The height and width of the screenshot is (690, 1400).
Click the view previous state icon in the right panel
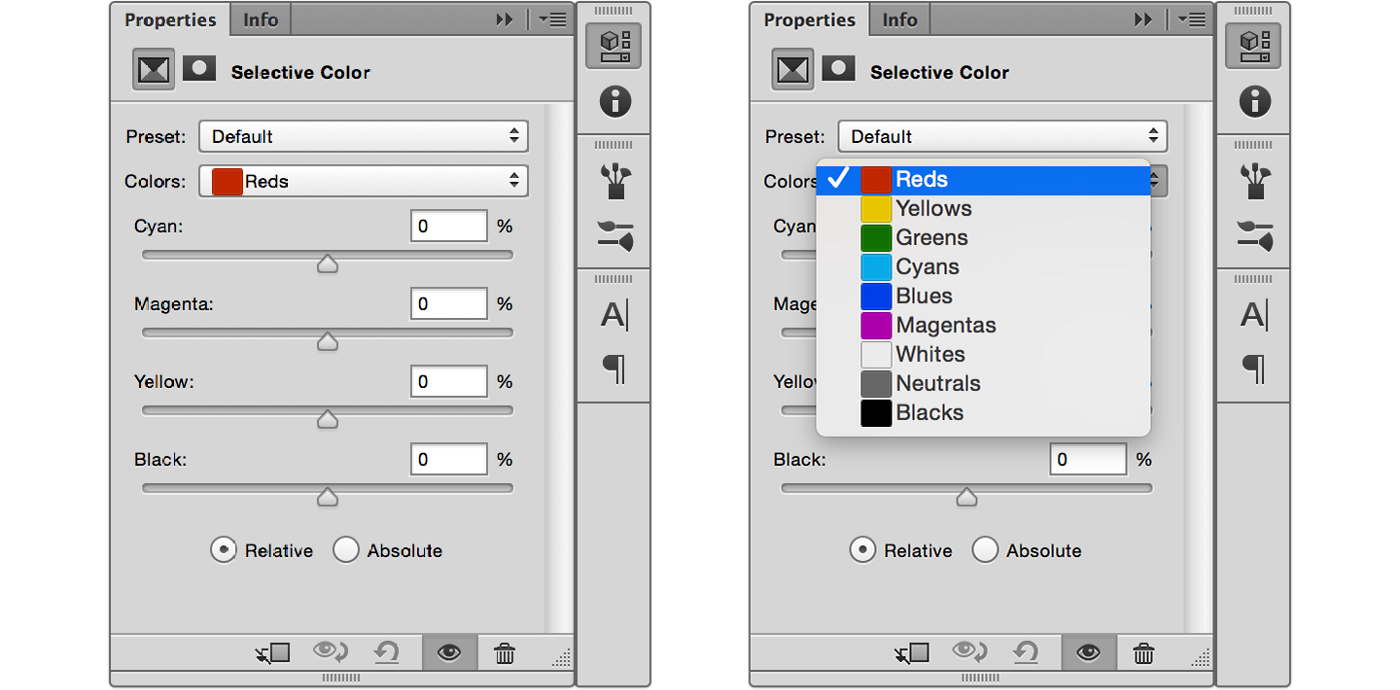pyautogui.click(x=969, y=654)
